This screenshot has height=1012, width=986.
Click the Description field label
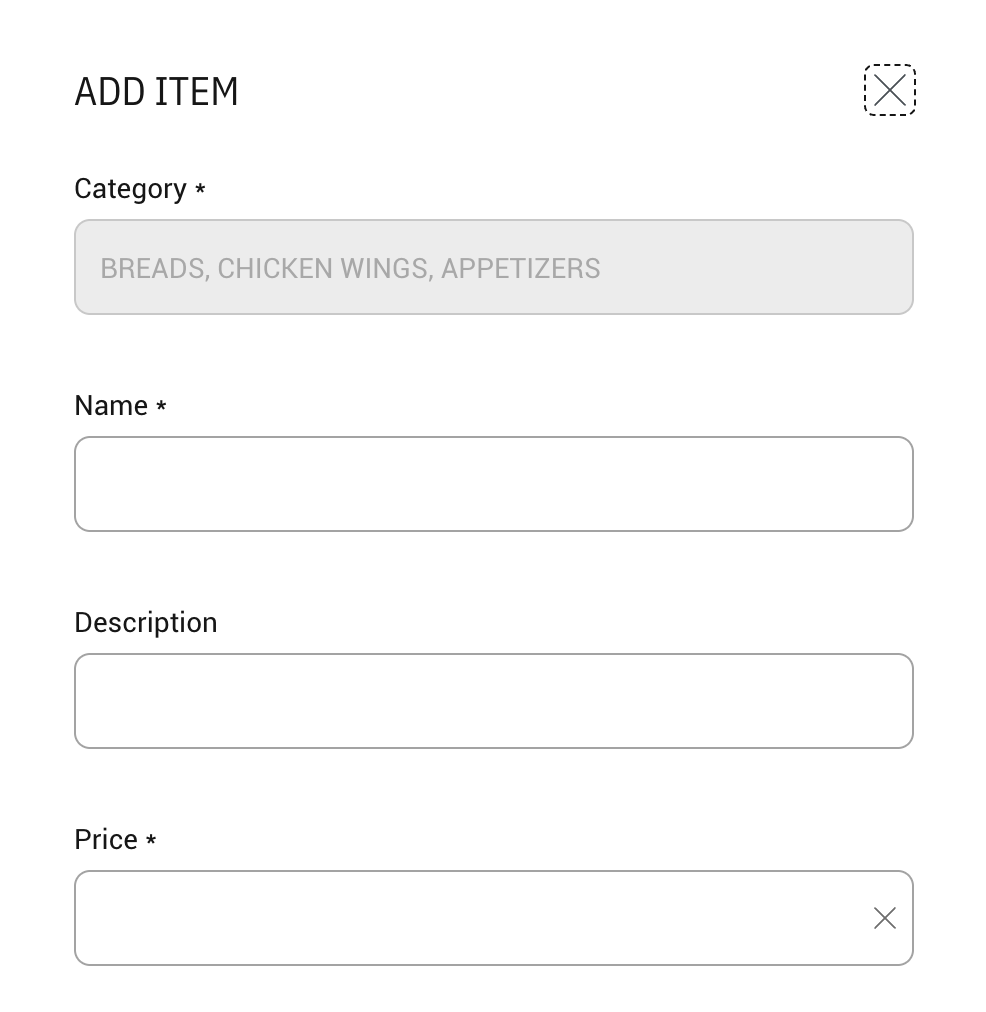pyautogui.click(x=146, y=623)
